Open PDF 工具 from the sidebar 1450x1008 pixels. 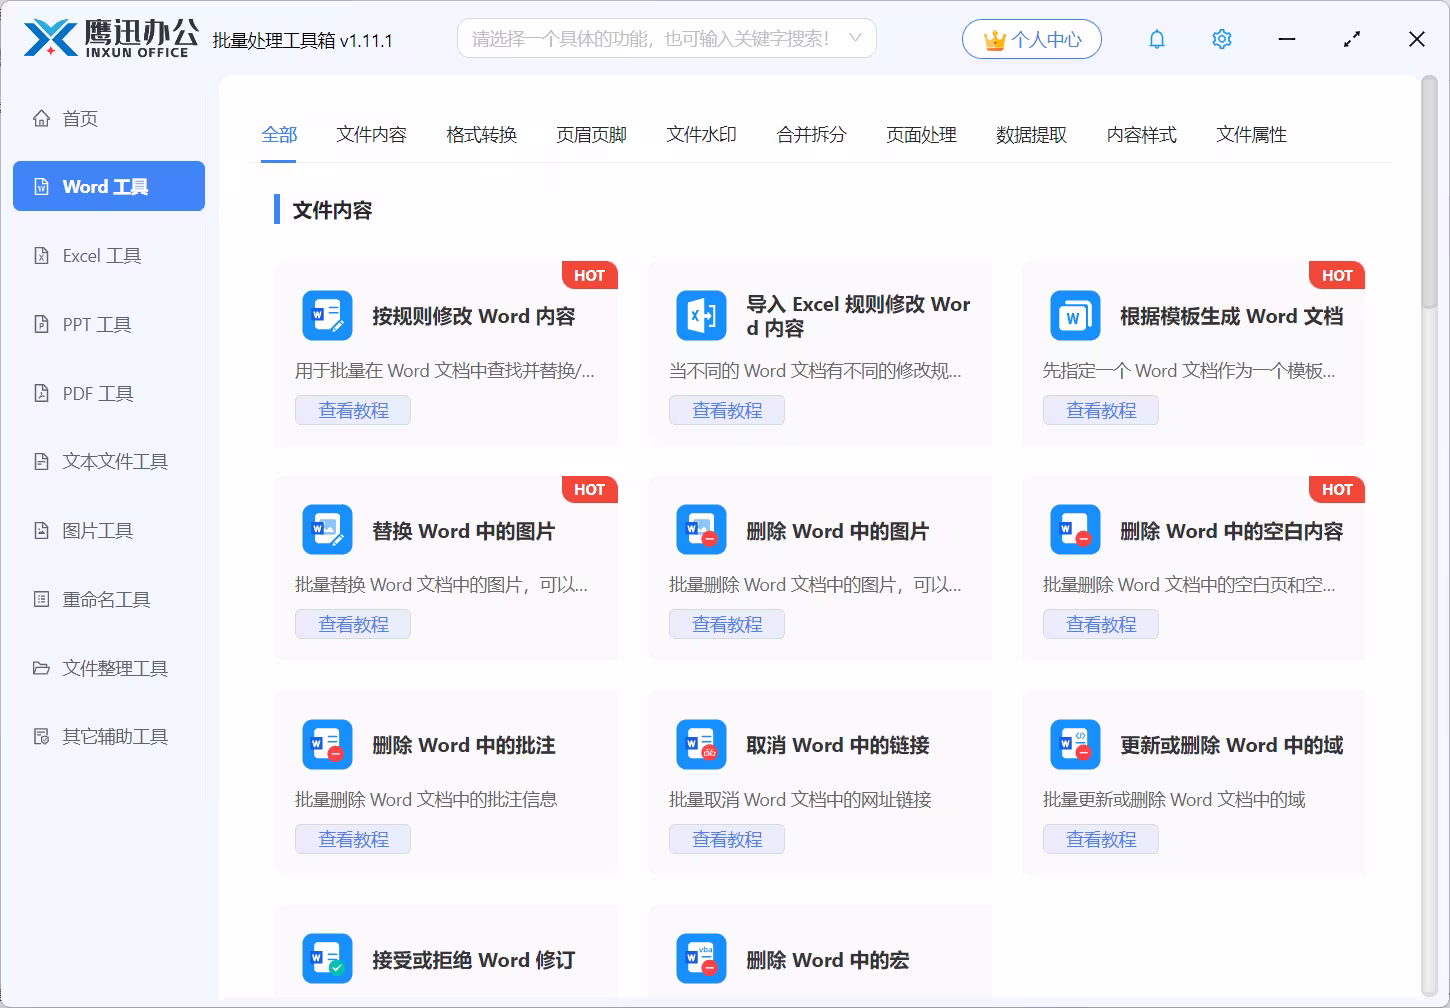coord(97,394)
